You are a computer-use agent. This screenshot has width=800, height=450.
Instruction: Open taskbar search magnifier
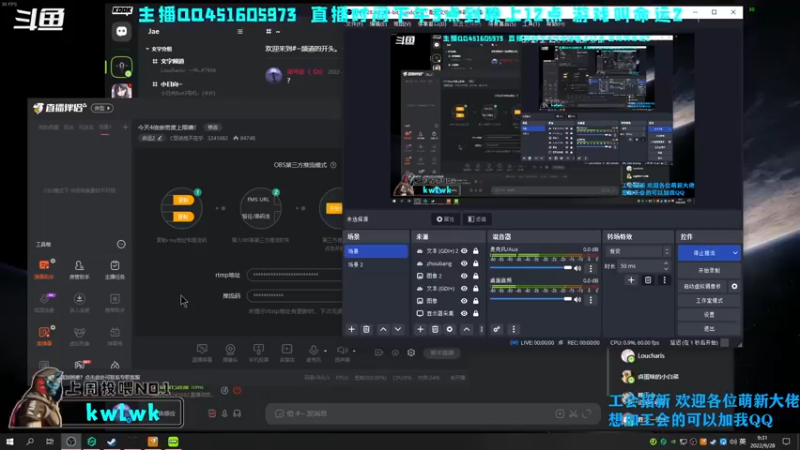(30, 441)
